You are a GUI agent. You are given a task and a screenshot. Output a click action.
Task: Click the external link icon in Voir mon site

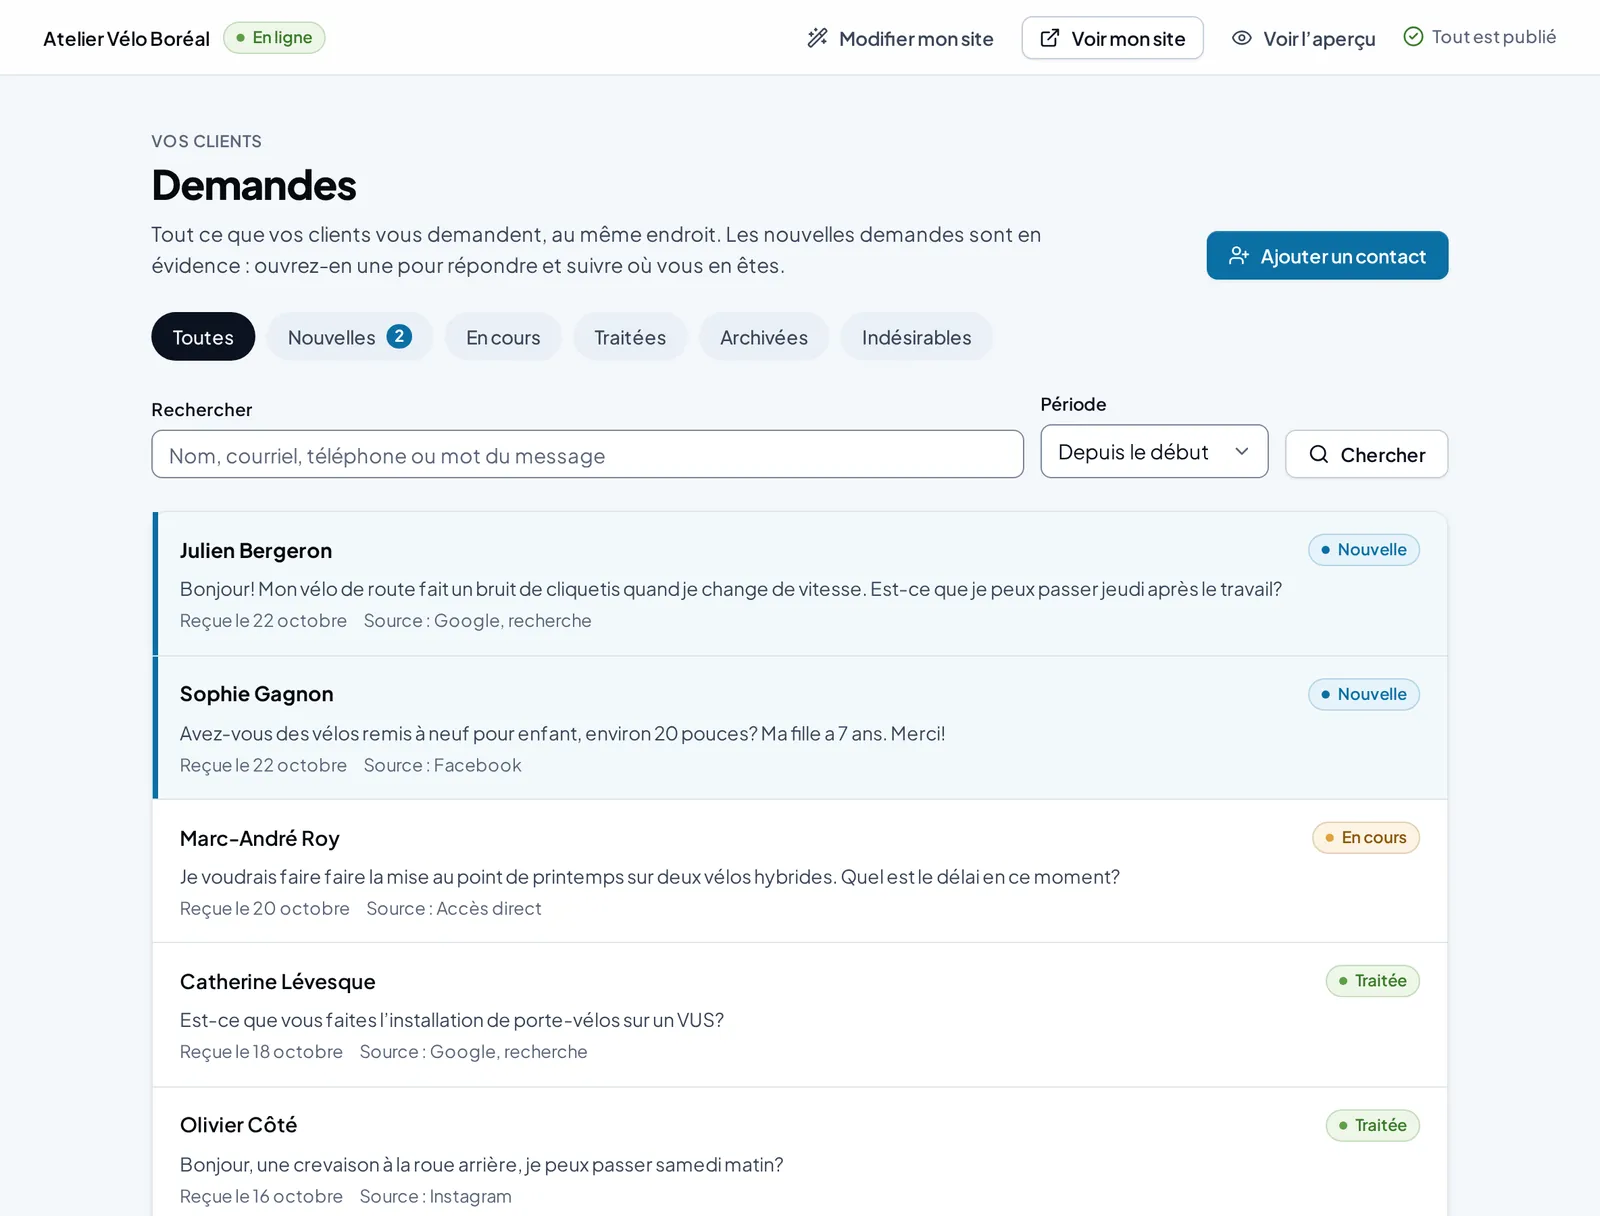pos(1050,38)
